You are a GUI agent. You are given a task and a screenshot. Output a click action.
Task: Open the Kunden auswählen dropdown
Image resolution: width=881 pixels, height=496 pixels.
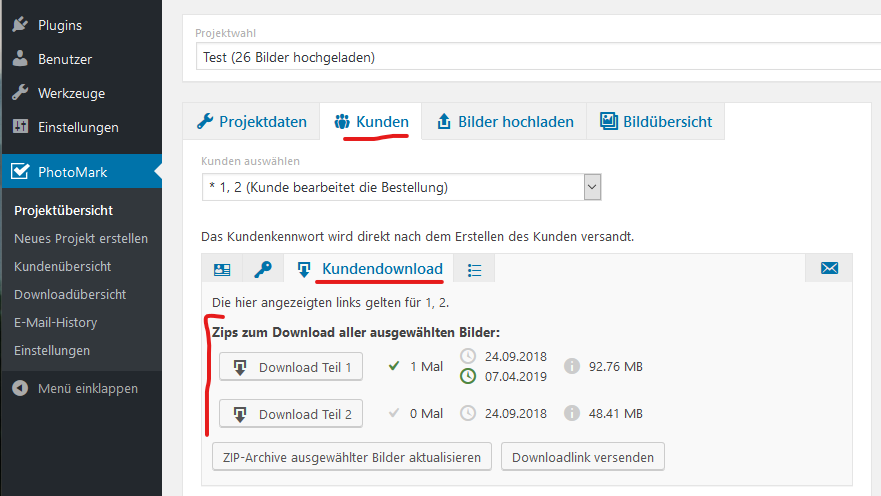point(401,187)
